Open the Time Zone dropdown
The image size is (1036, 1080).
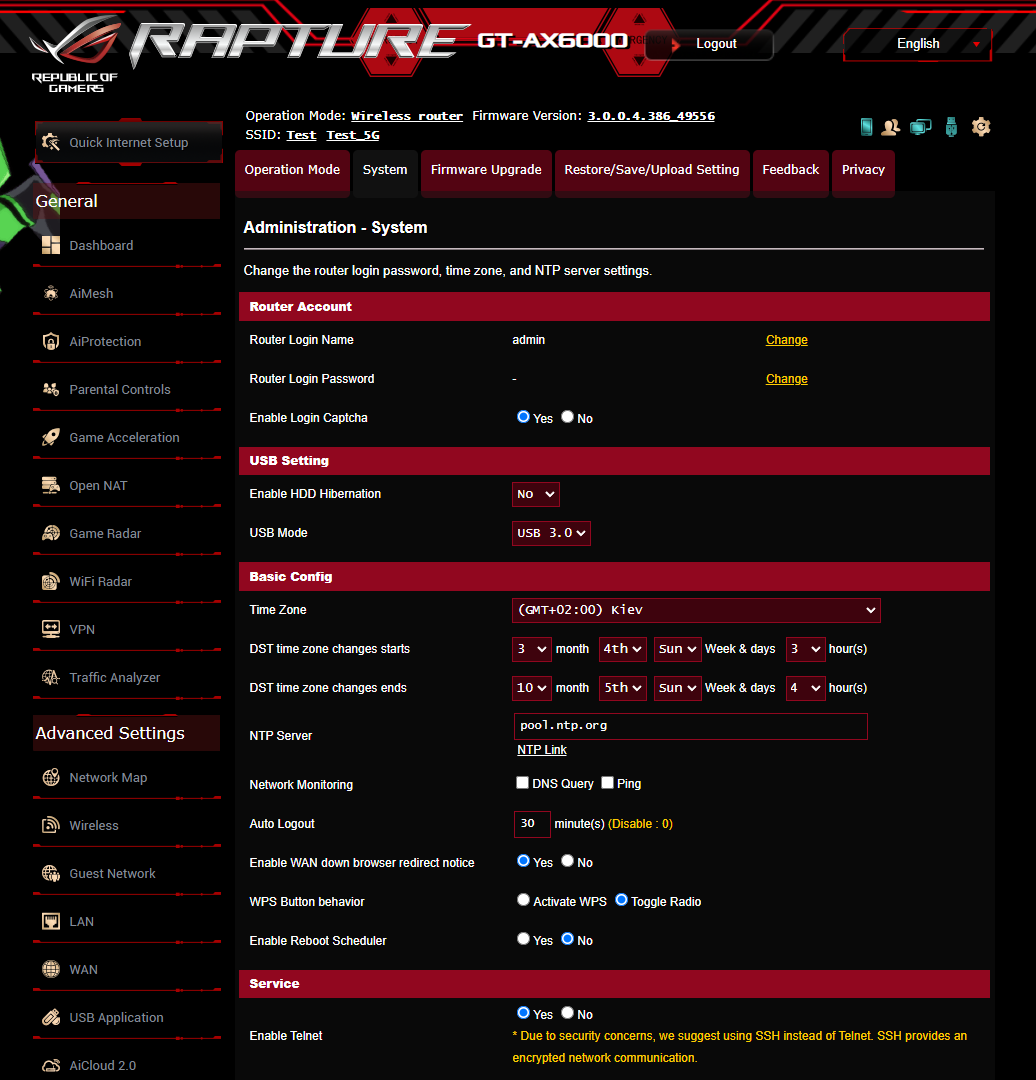(696, 610)
